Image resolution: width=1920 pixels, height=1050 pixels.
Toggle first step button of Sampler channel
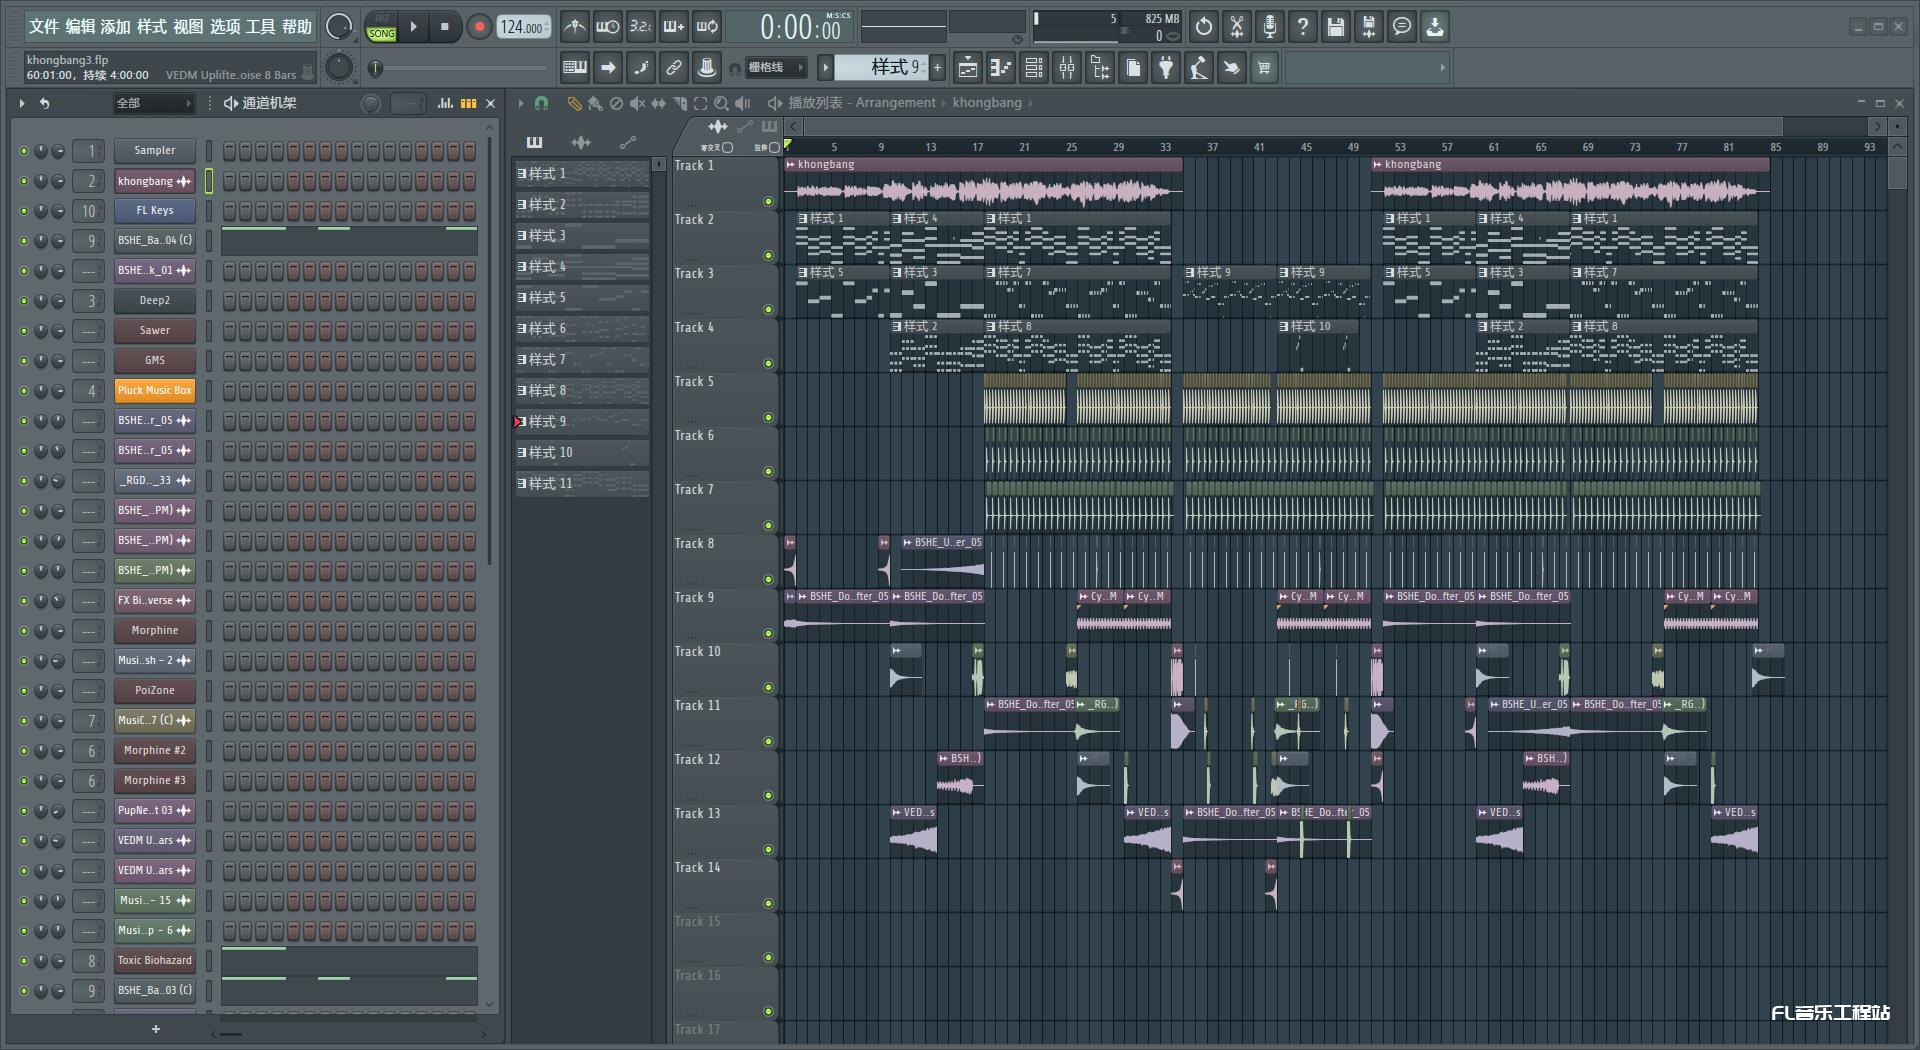click(x=230, y=151)
